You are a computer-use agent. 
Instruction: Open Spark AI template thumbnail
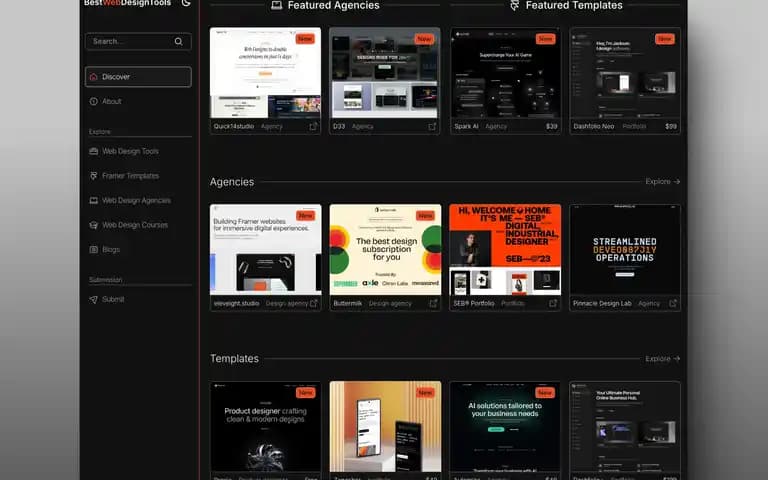[x=505, y=72]
